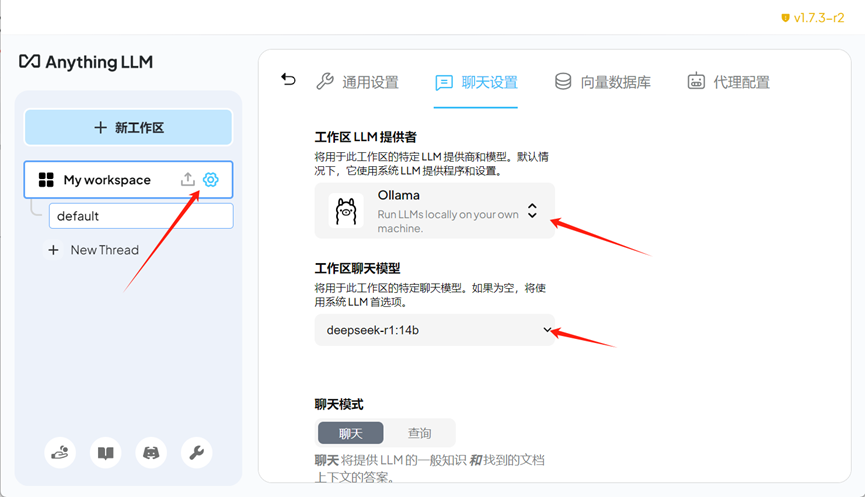Open My workspace settings gear icon
The image size is (865, 497).
pyautogui.click(x=211, y=179)
